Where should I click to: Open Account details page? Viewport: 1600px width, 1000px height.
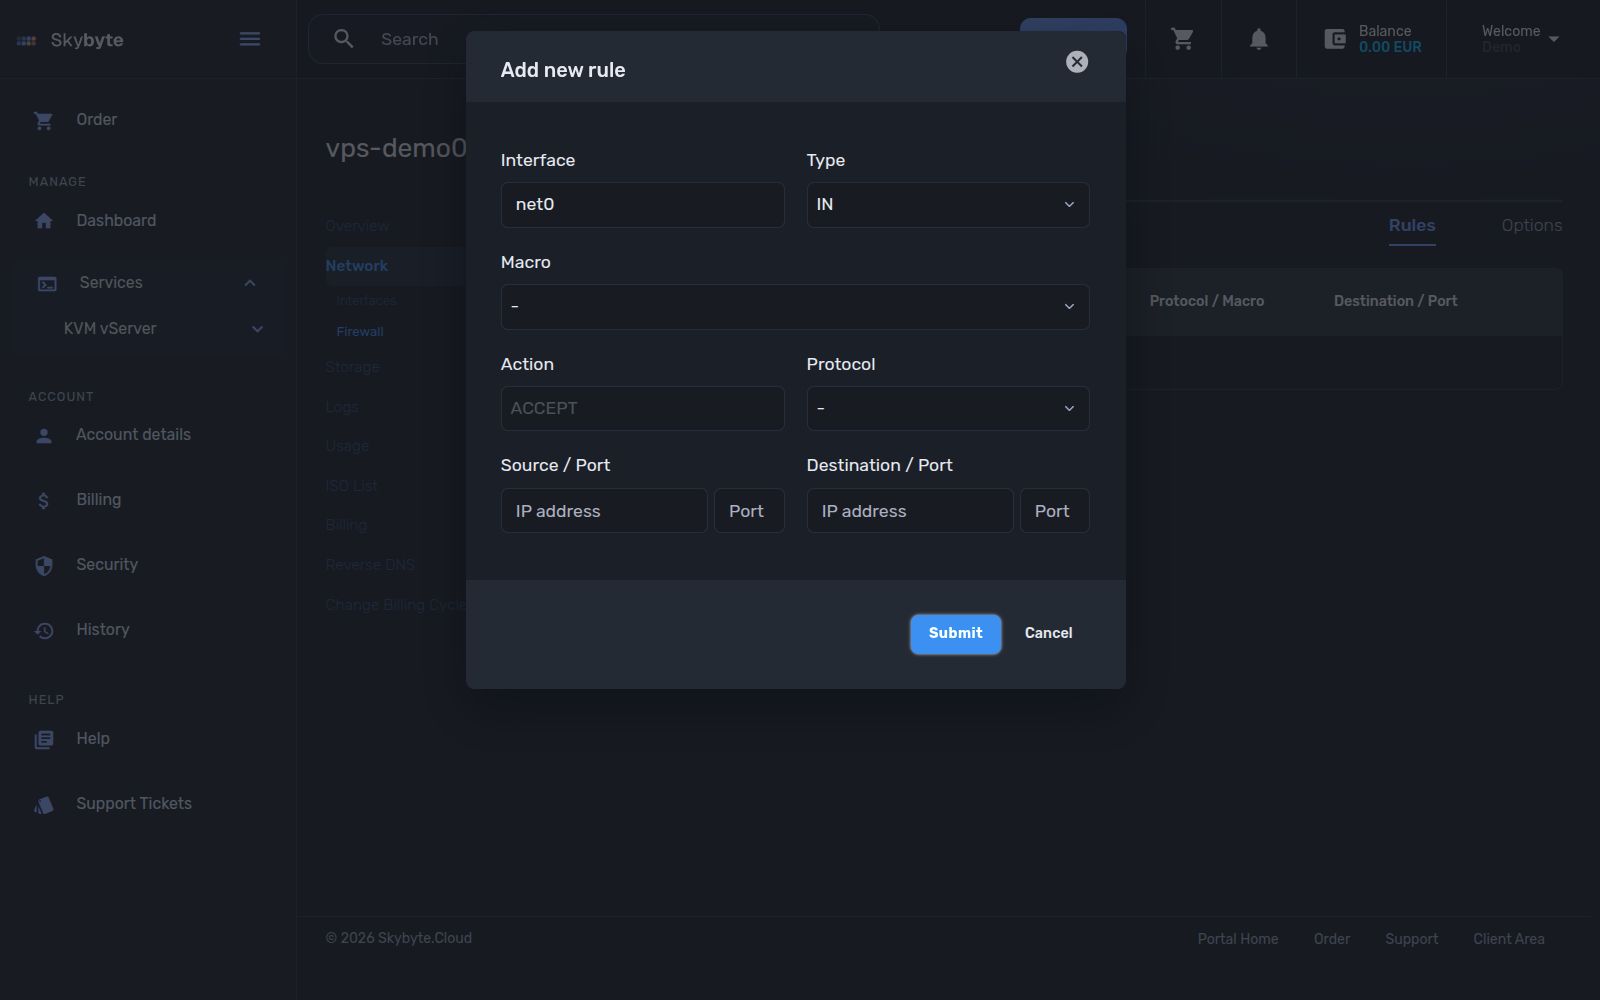[134, 435]
